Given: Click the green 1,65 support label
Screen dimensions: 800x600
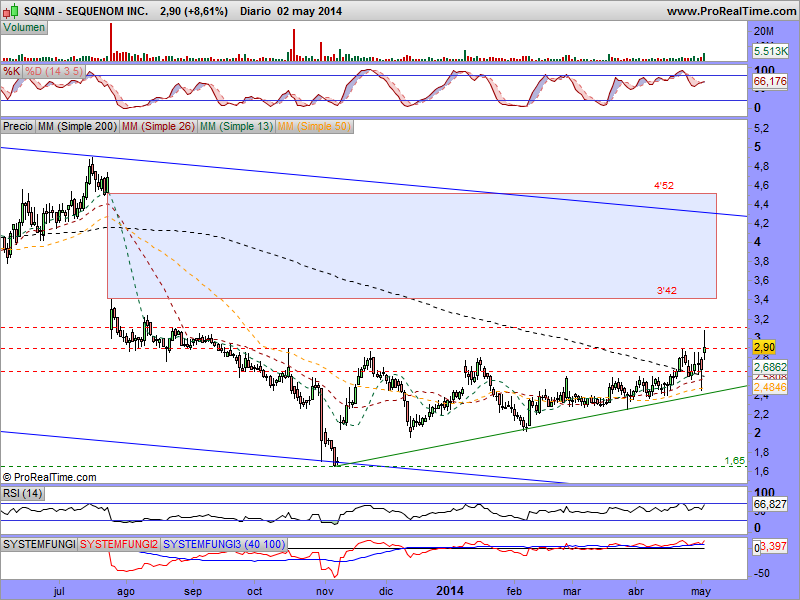Looking at the screenshot, I should tap(734, 461).
